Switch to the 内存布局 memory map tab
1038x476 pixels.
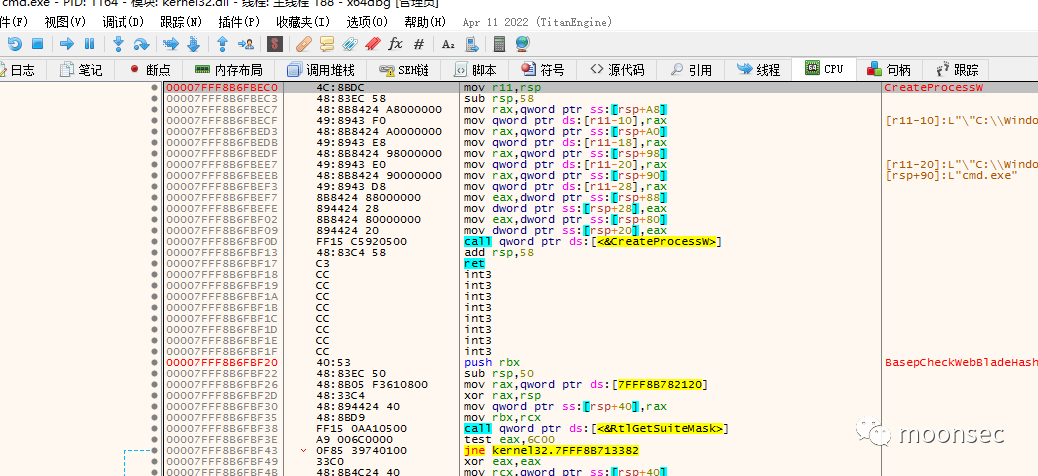(x=228, y=70)
